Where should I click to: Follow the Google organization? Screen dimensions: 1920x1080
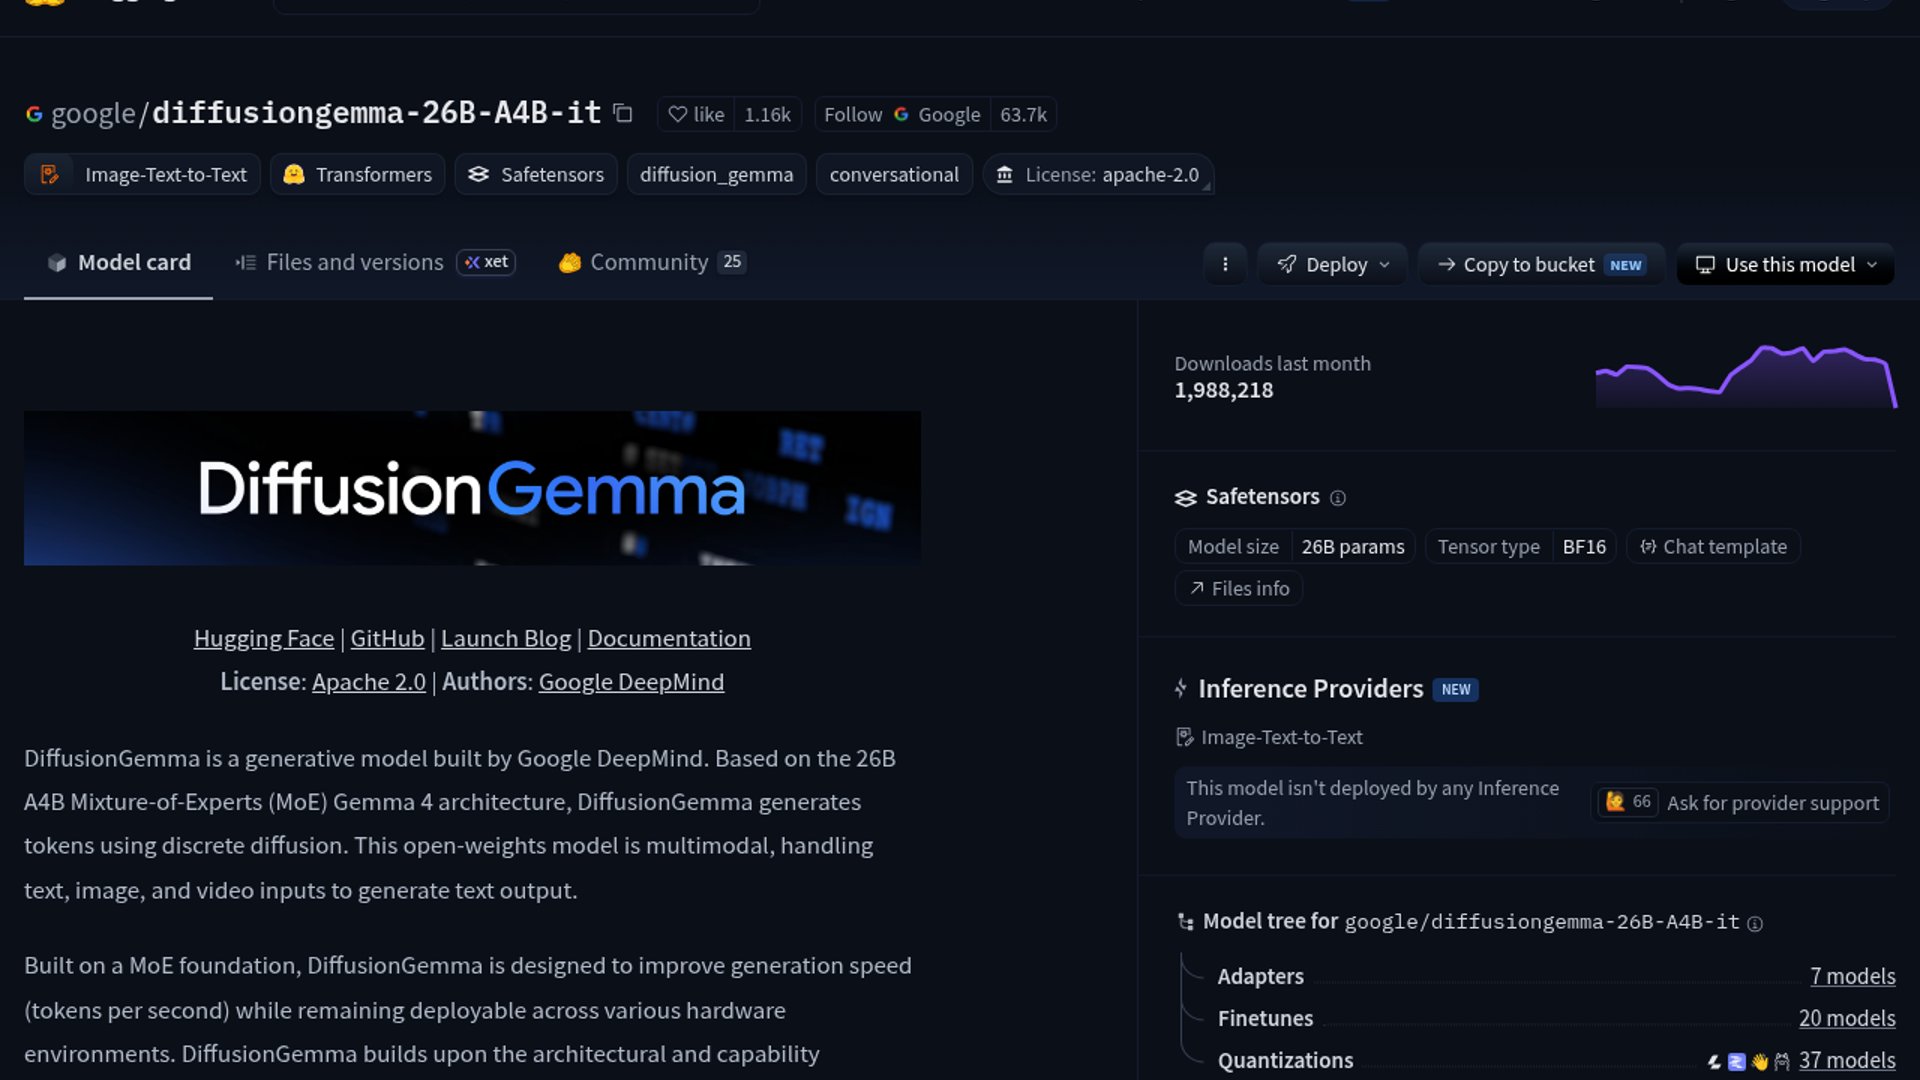point(902,114)
